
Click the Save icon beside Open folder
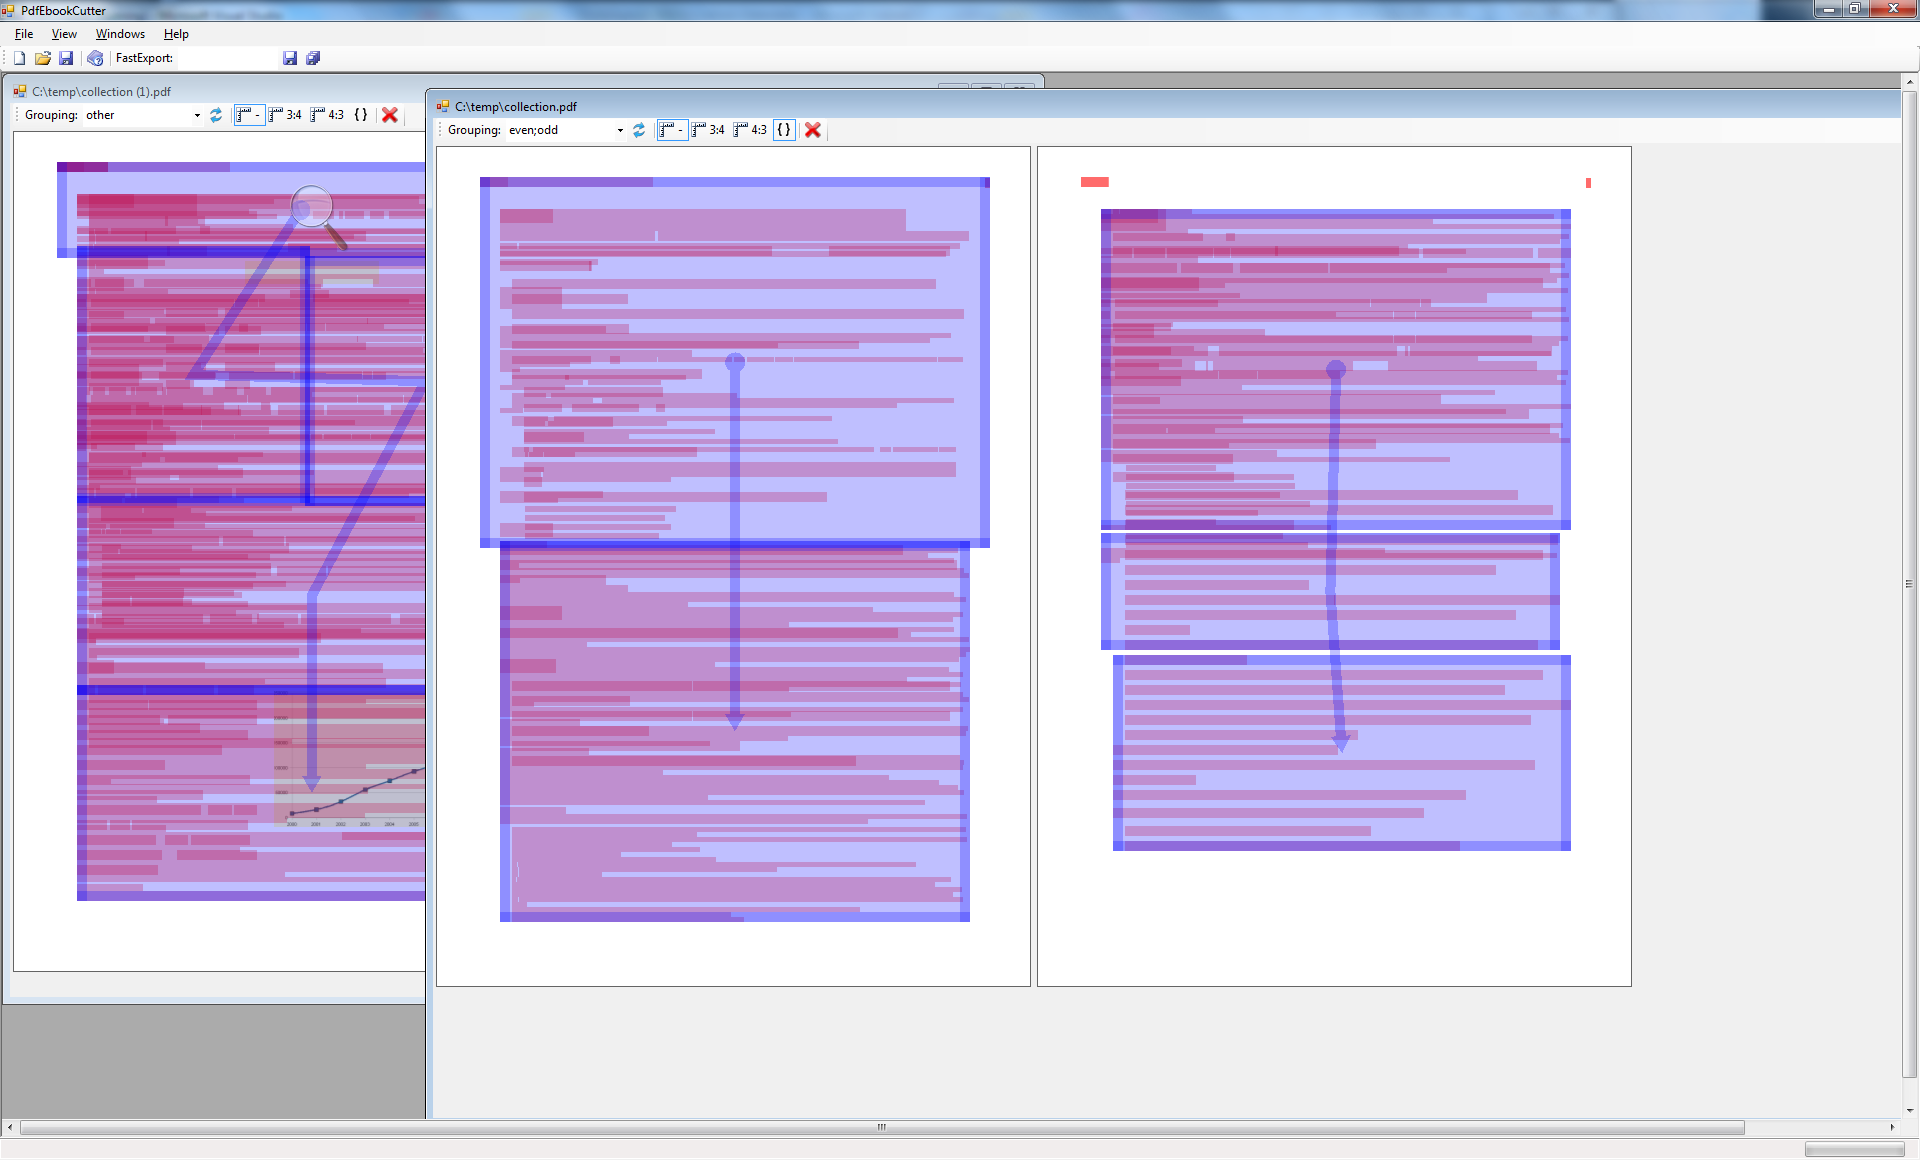click(66, 58)
